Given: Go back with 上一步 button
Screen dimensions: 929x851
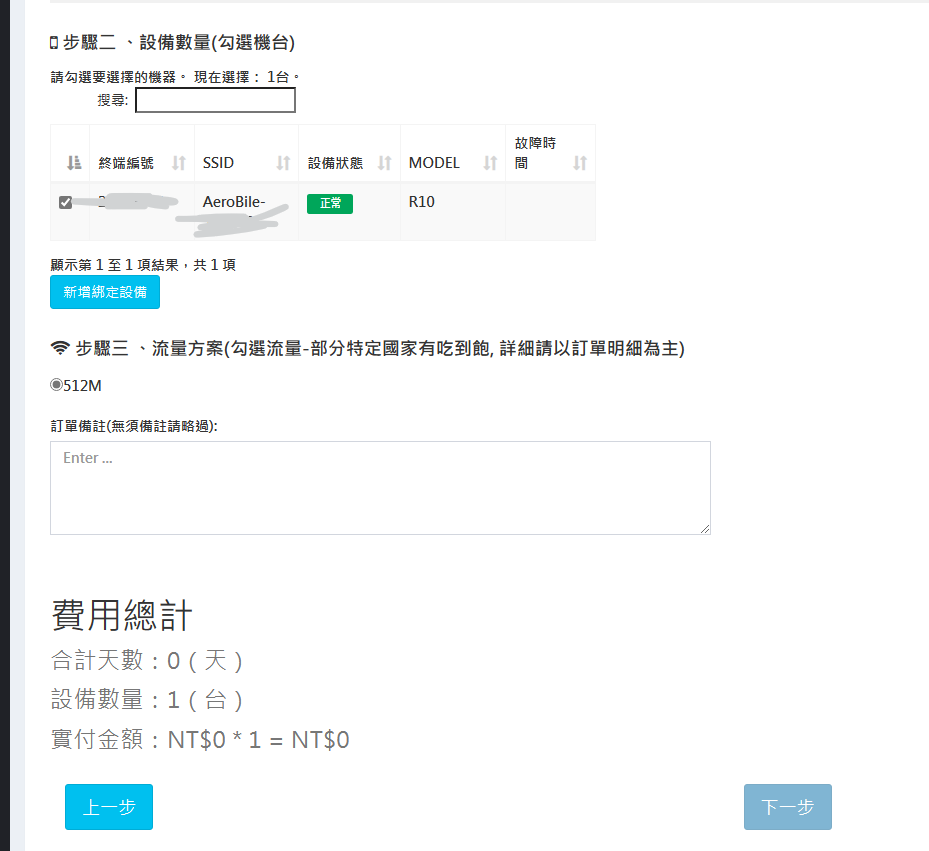Looking at the screenshot, I should click(x=109, y=807).
